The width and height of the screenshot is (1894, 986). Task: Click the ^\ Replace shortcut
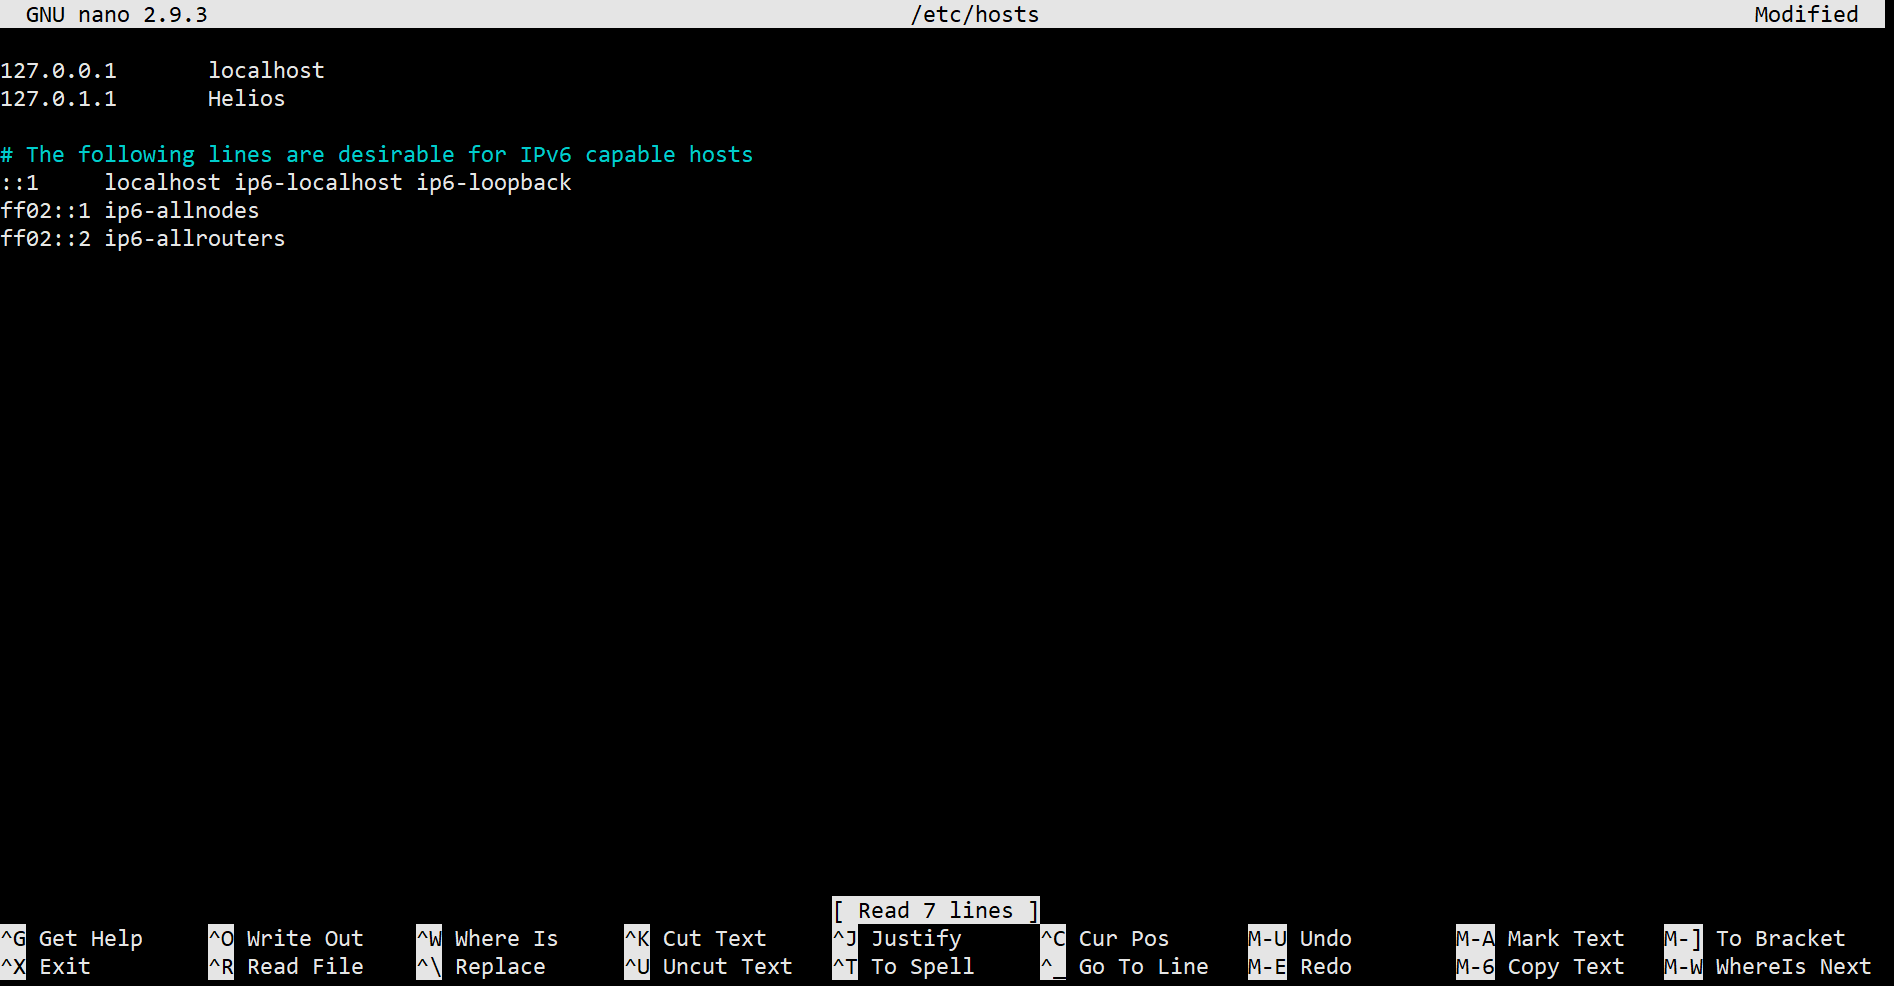(482, 967)
